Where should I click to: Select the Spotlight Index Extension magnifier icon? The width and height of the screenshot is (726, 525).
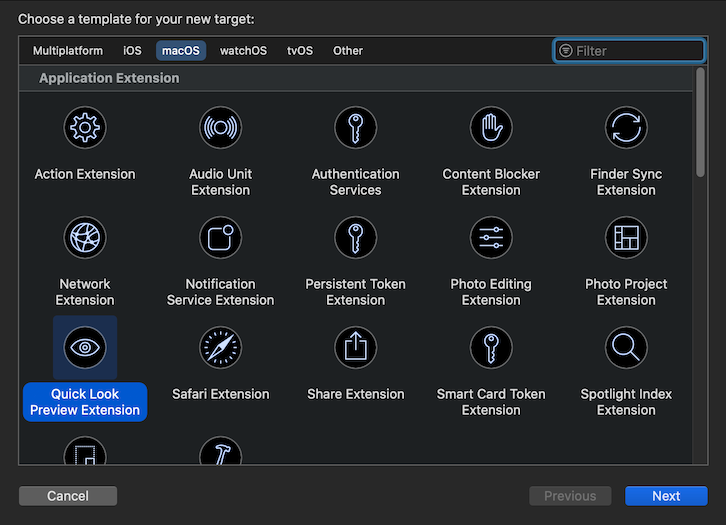pyautogui.click(x=626, y=348)
